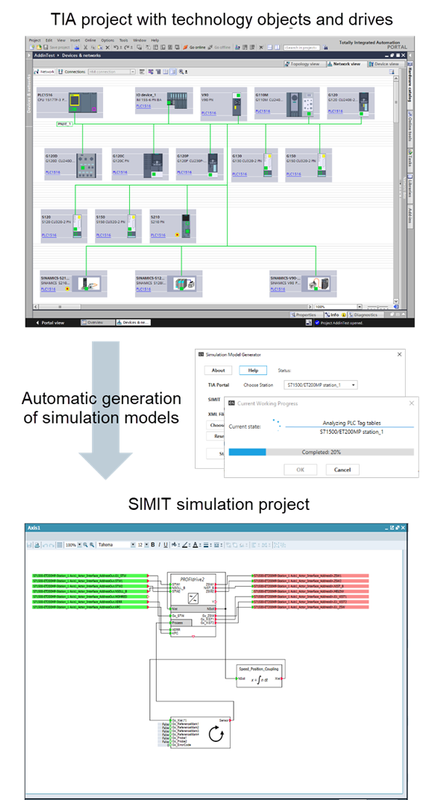Toggle Bold in the SIMIT toolbar
This screenshot has width=444, height=800.
tap(153, 545)
